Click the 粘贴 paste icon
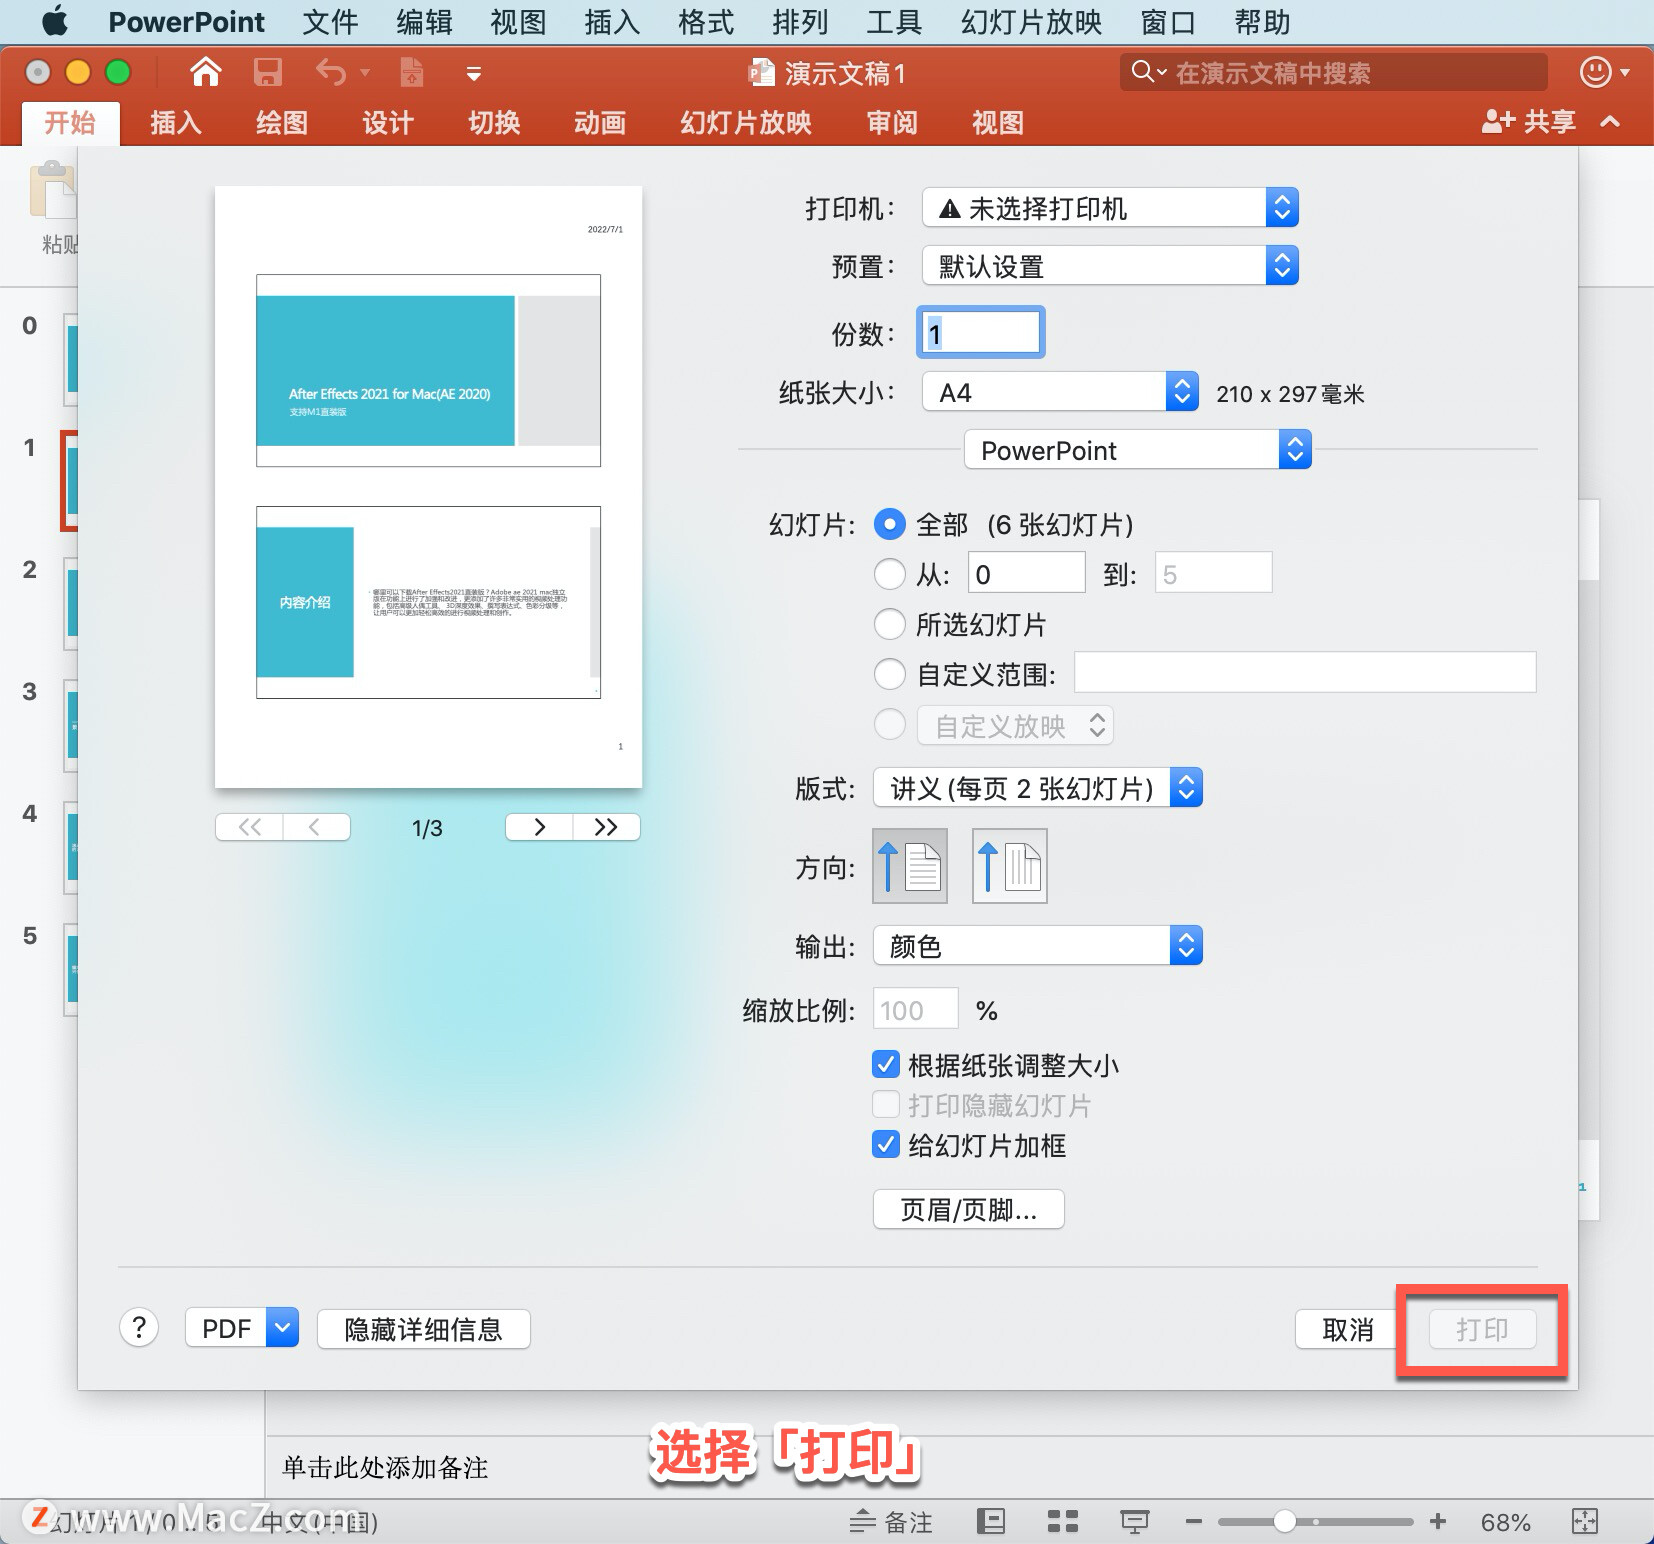Image resolution: width=1654 pixels, height=1544 pixels. coord(53,190)
